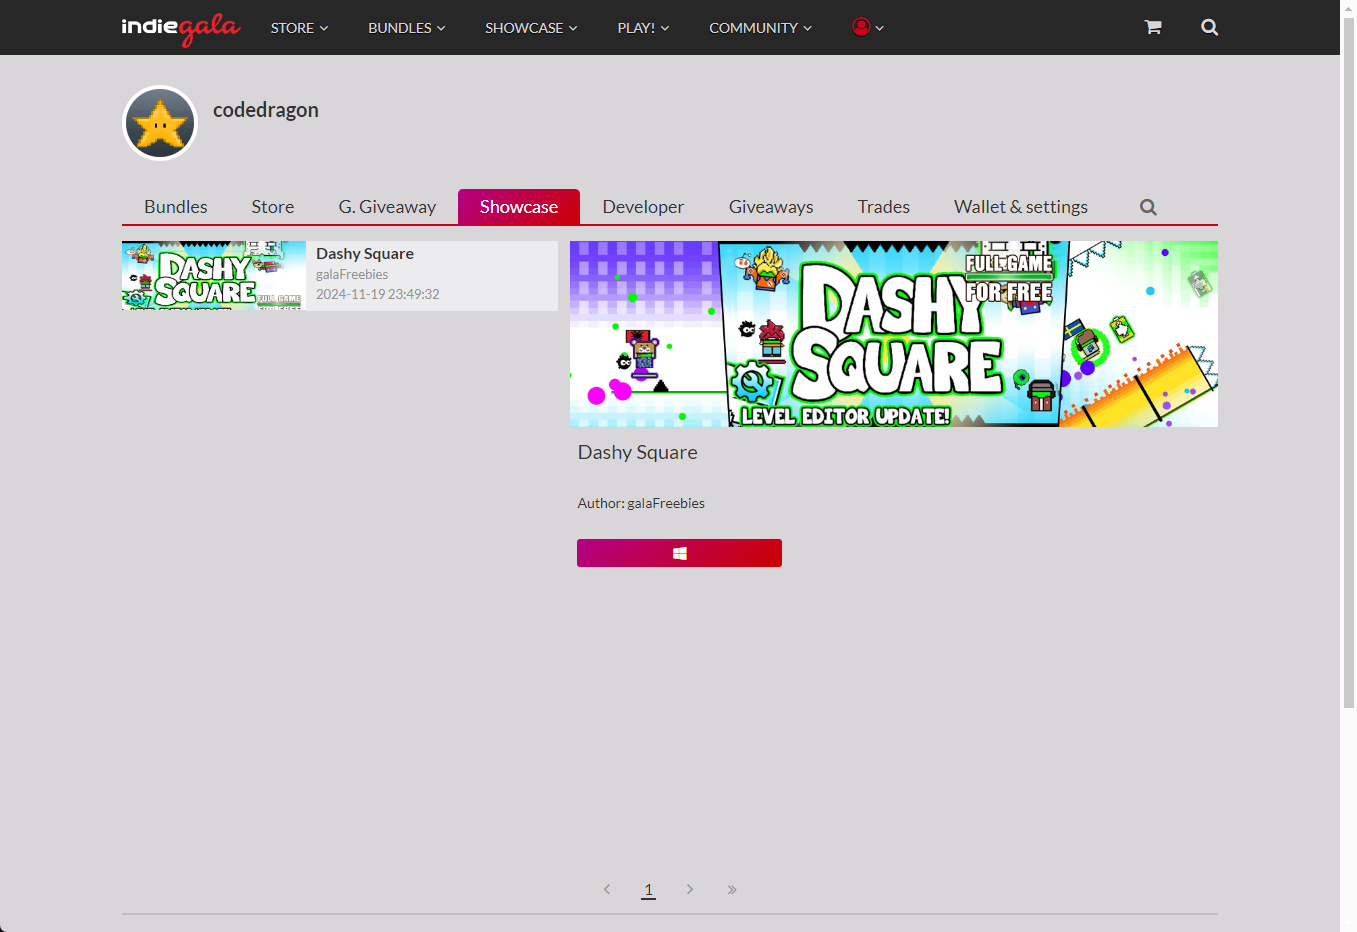The image size is (1357, 932).
Task: Expand the PLAY! dropdown menu
Action: tap(643, 28)
